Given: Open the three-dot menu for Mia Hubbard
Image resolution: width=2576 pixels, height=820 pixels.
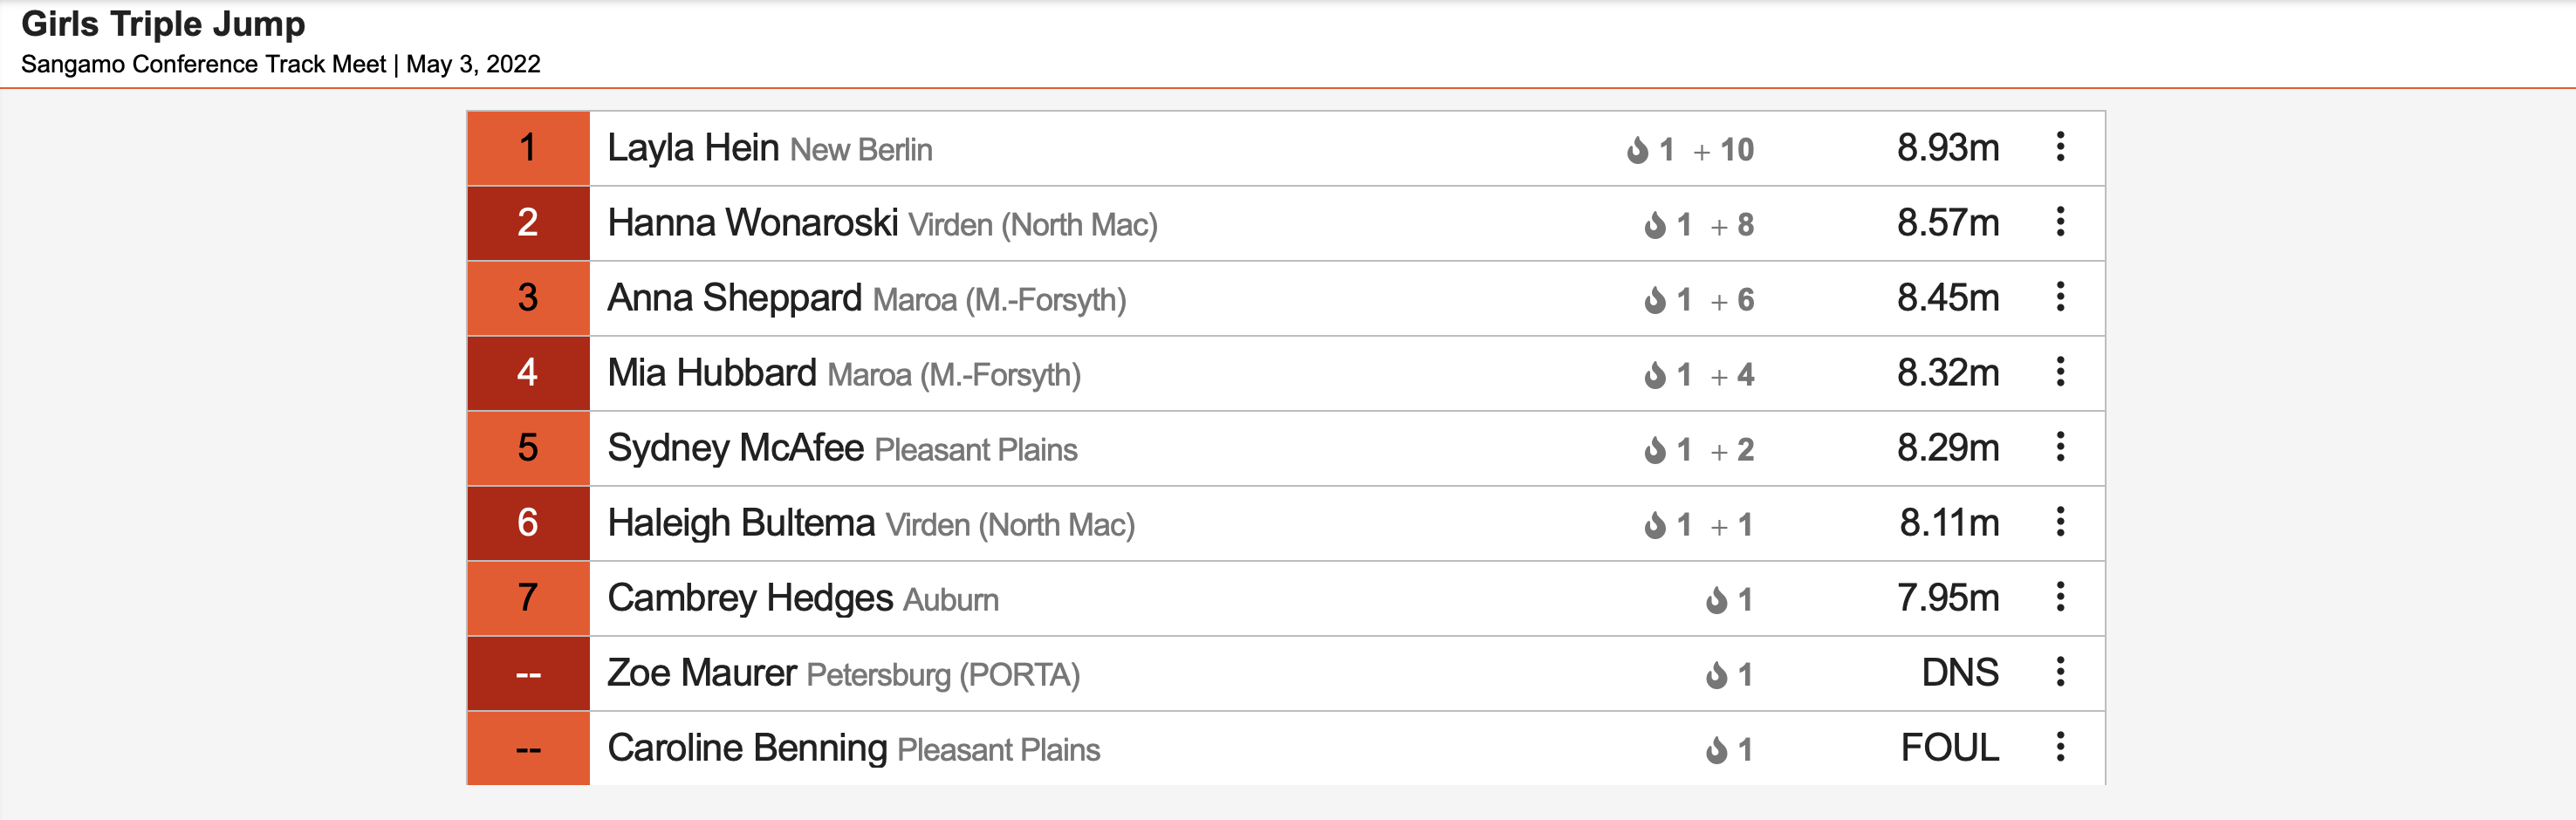Looking at the screenshot, I should pos(2060,372).
